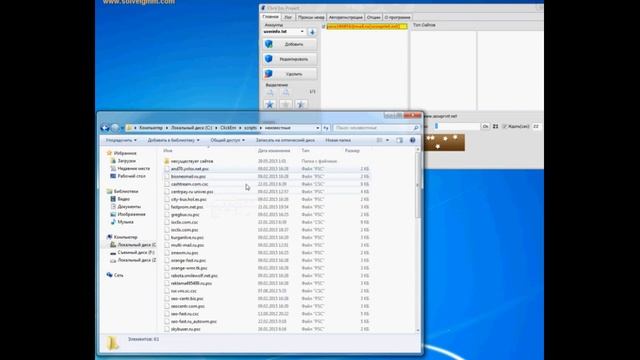This screenshot has height=360, width=640.
Task: Select the file cashtream.com.csc
Action: (x=189, y=184)
